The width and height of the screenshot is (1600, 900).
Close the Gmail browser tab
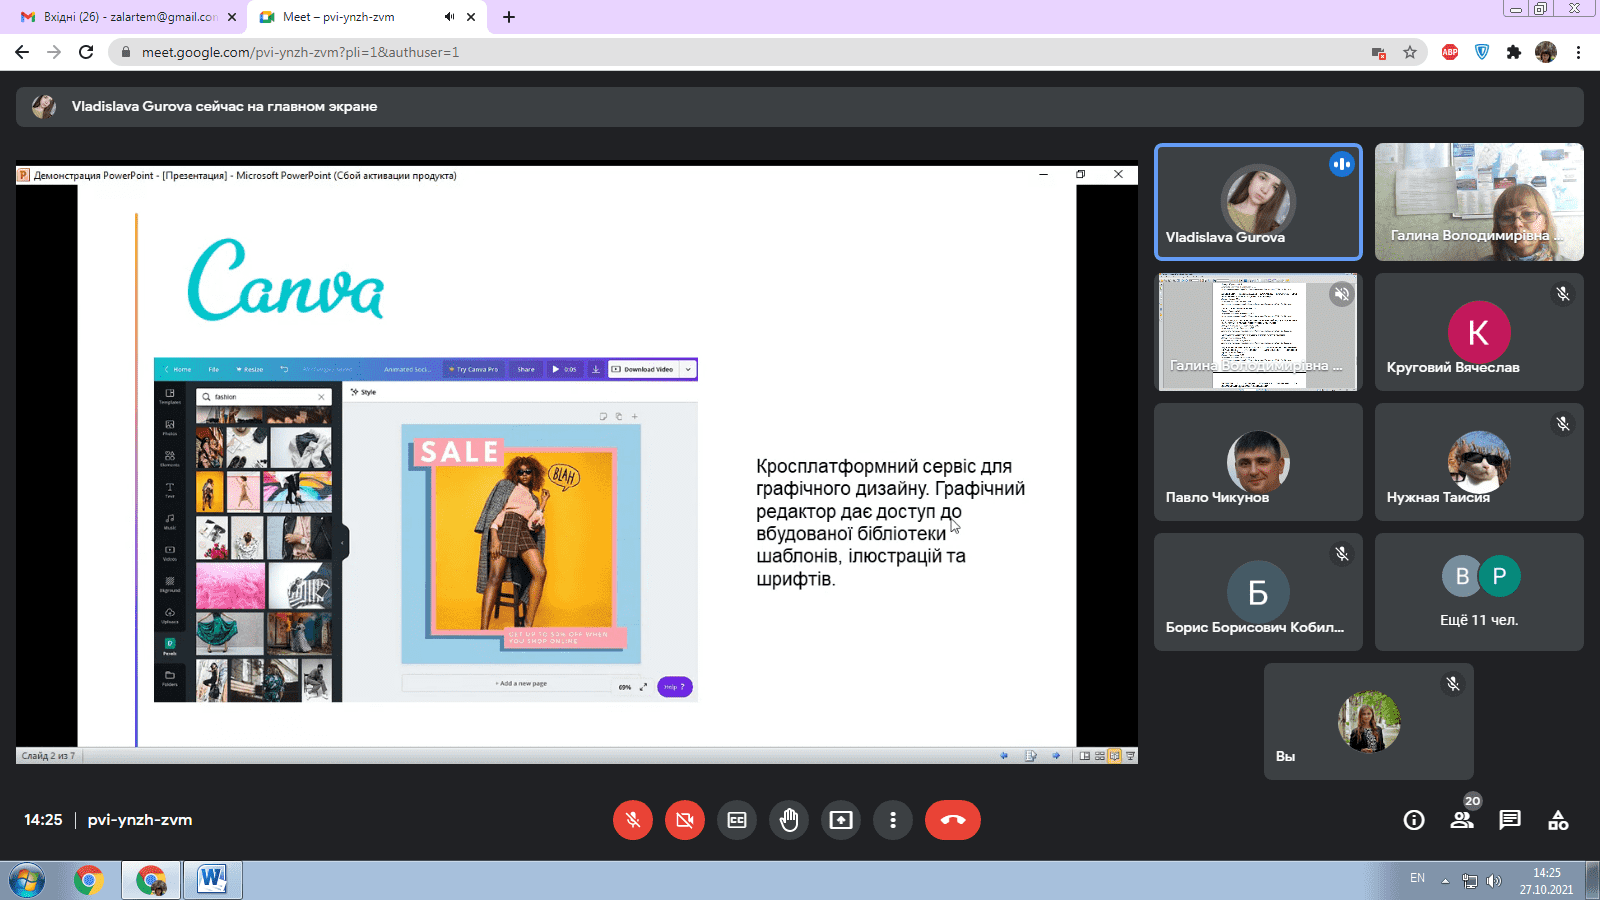click(232, 17)
